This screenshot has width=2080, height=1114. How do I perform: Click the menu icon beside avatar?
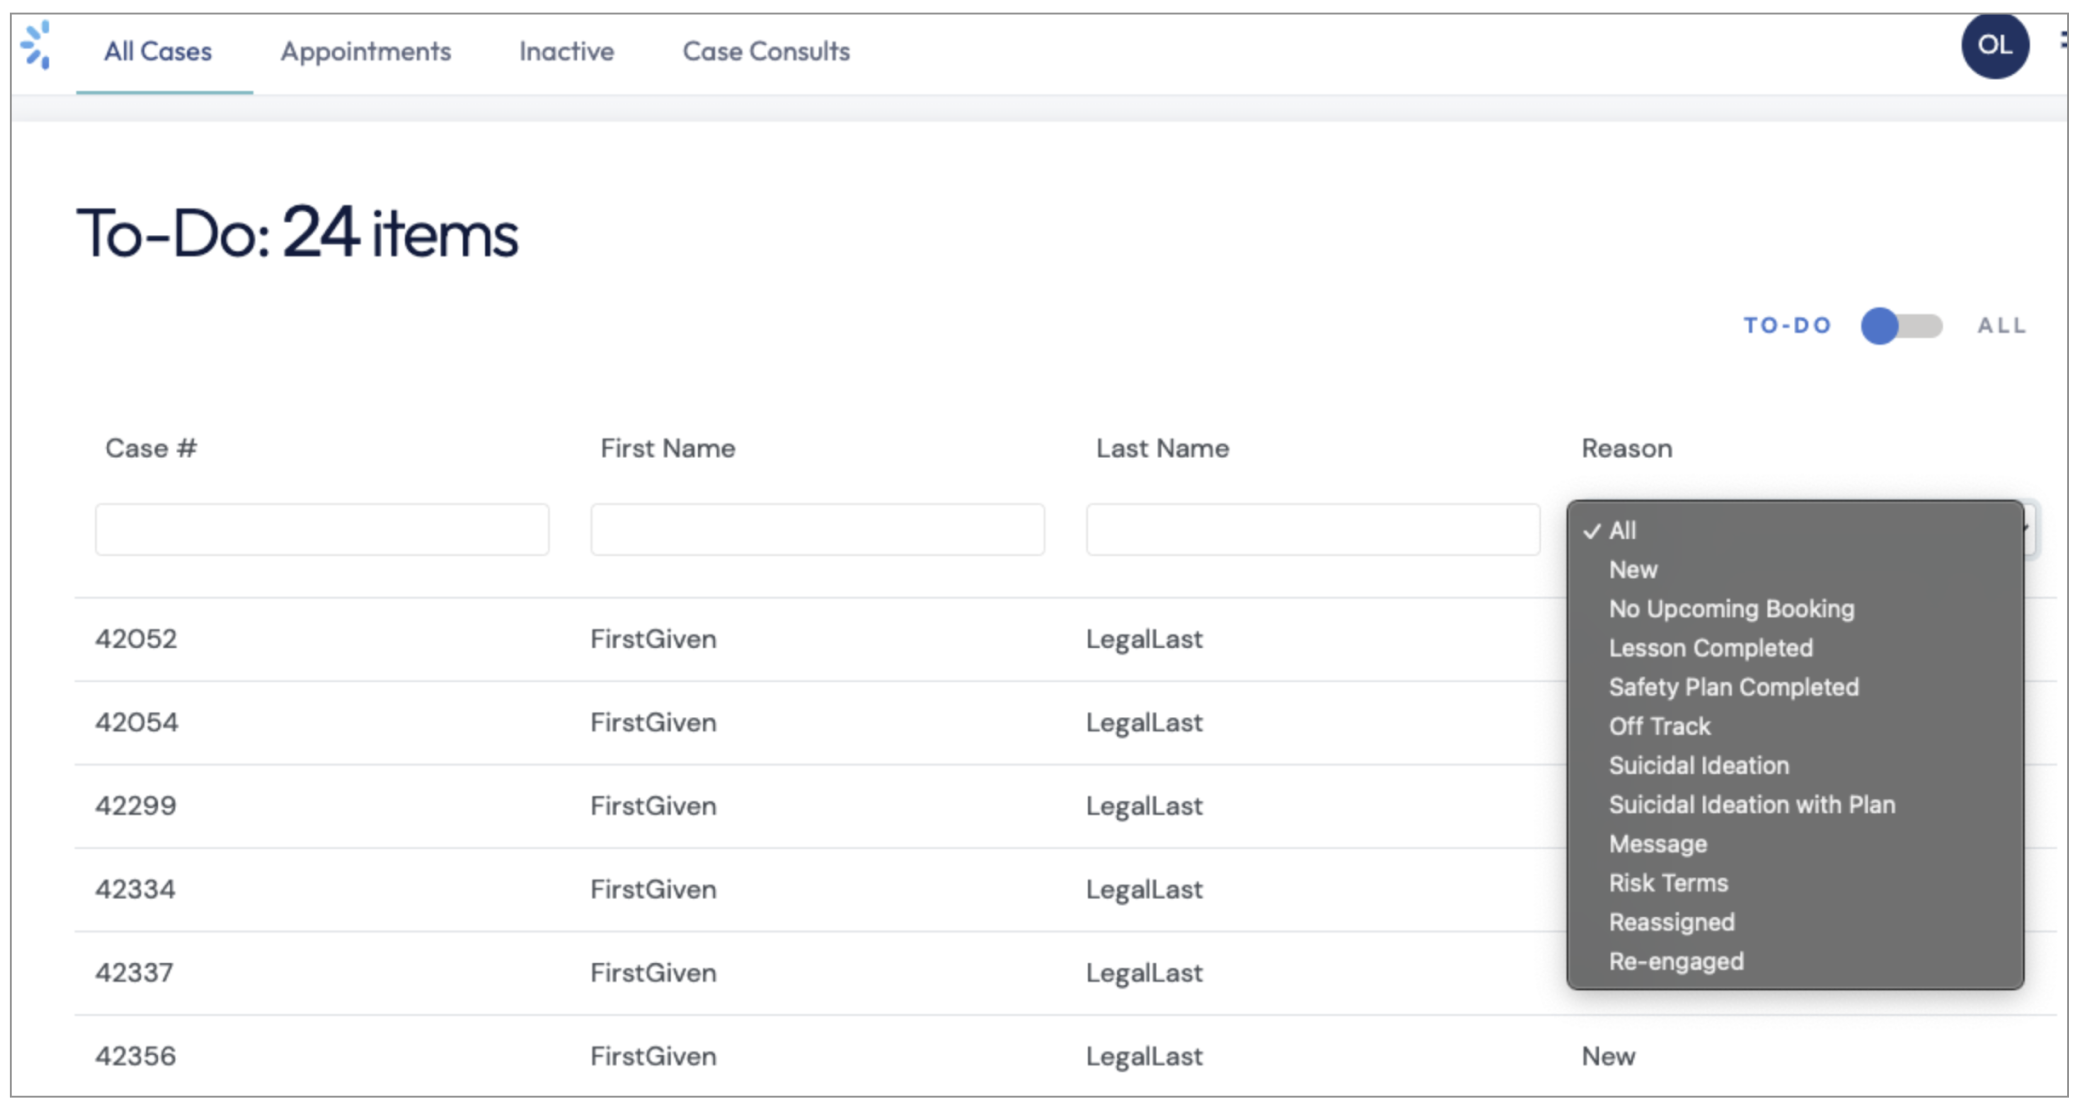(2063, 40)
